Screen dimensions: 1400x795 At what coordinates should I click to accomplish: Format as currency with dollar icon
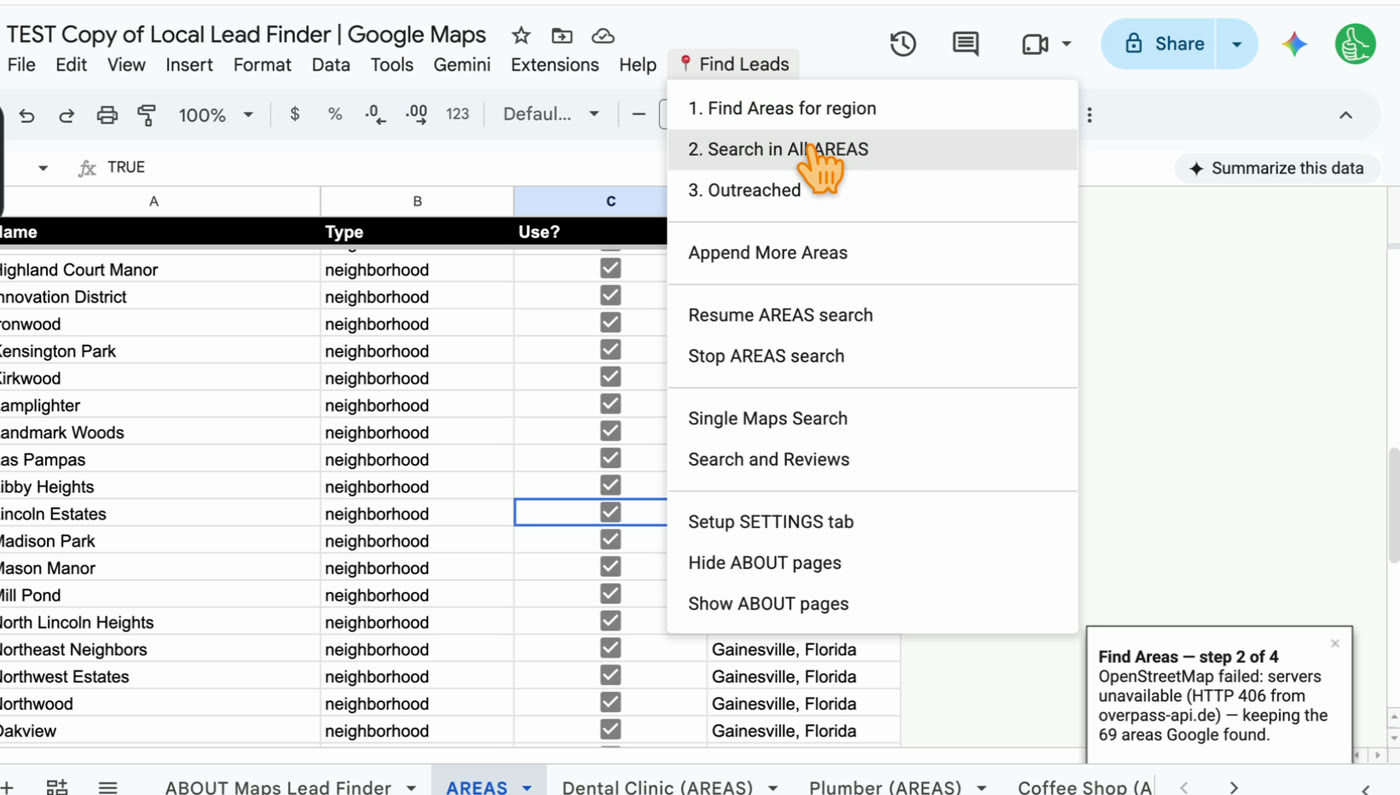[x=294, y=114]
